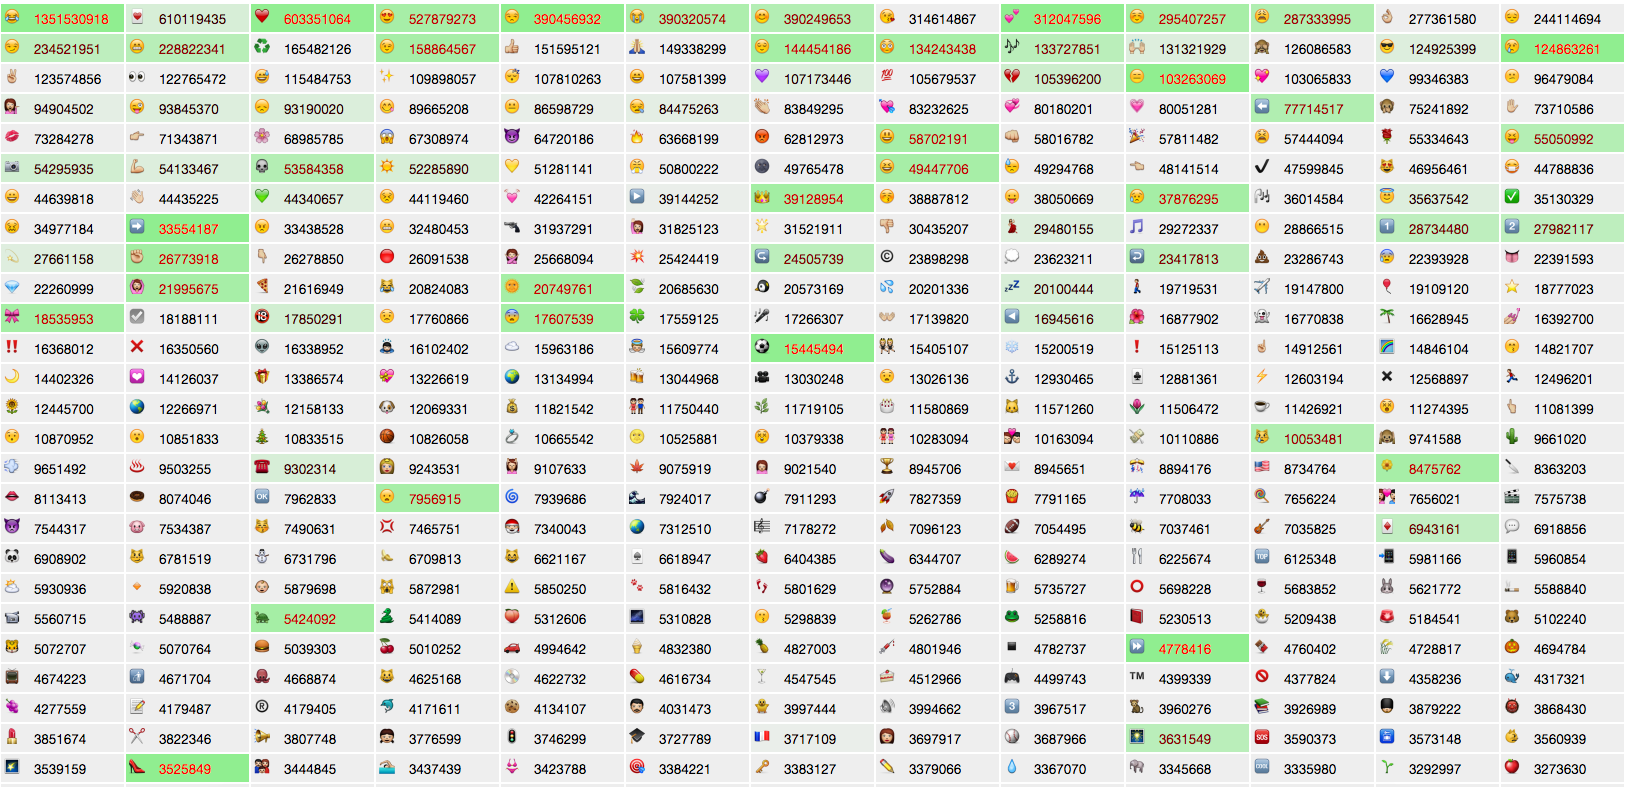Select the four leaf clover next to 17559125
The width and height of the screenshot is (1628, 787).
(x=637, y=317)
